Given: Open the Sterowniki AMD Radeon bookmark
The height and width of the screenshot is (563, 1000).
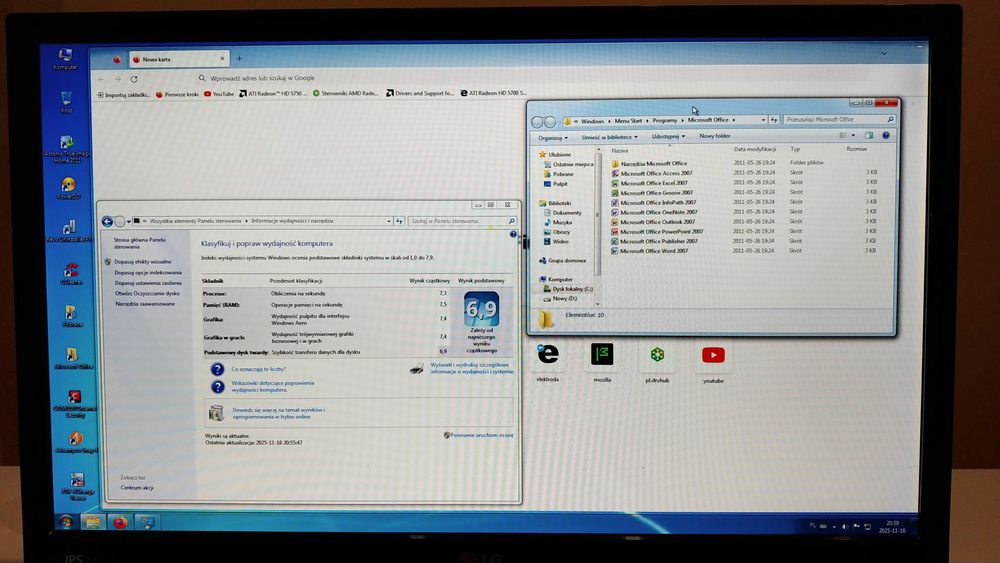Looking at the screenshot, I should point(345,93).
